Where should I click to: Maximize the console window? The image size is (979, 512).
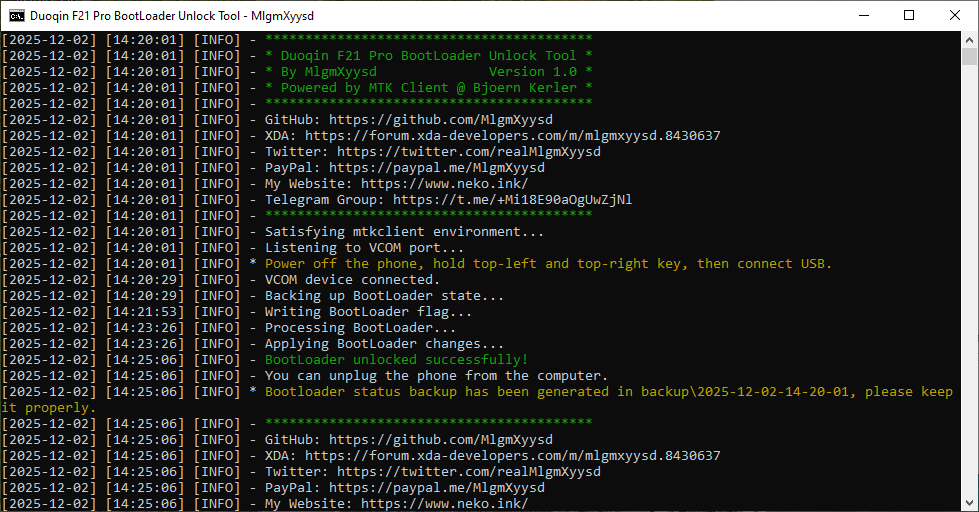click(x=909, y=15)
